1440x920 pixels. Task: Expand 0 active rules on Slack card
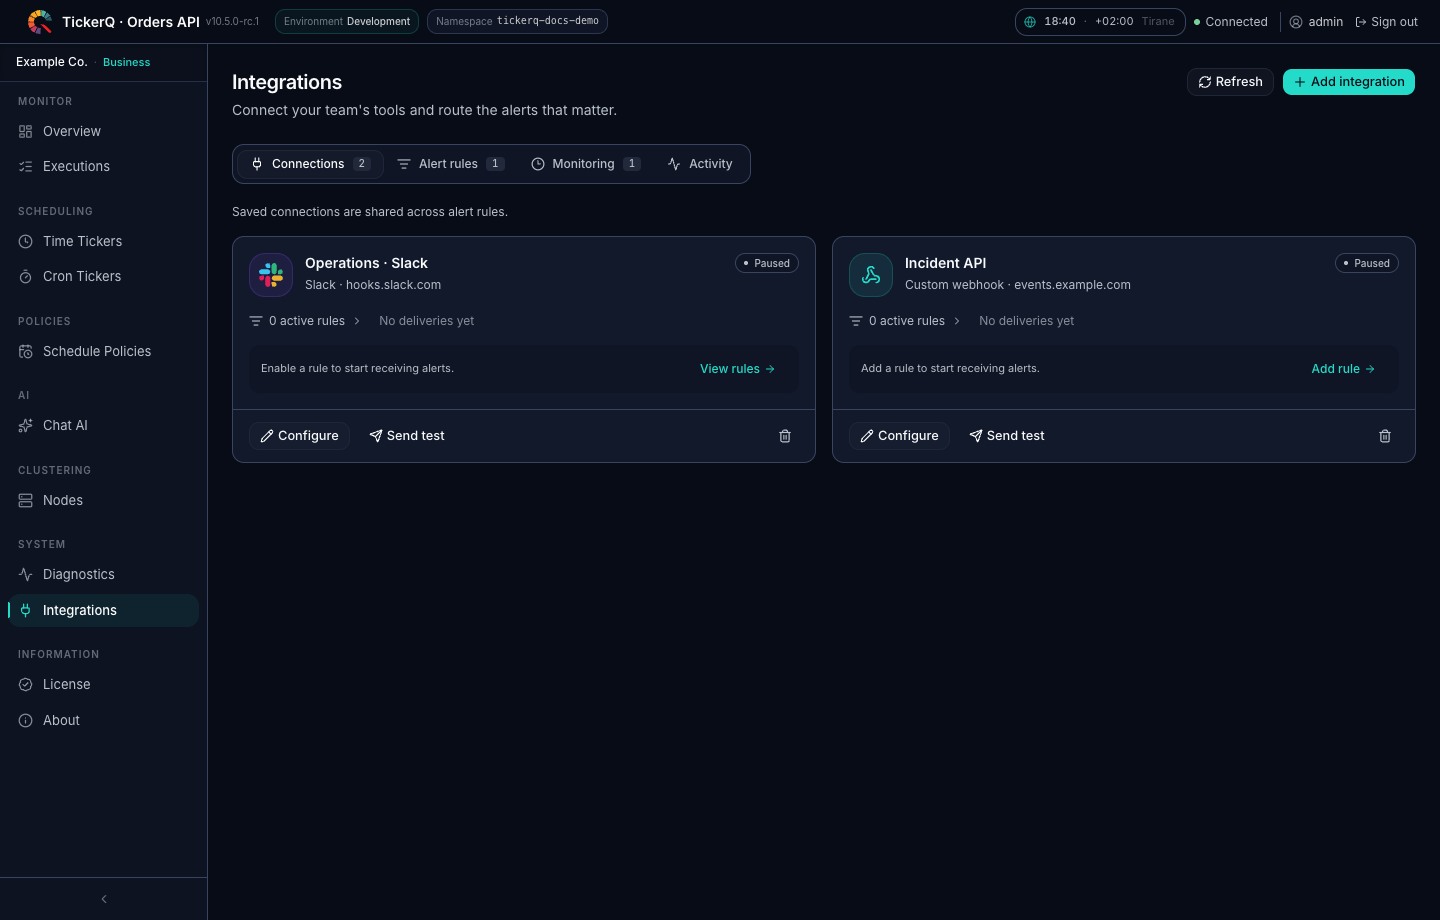click(x=305, y=321)
